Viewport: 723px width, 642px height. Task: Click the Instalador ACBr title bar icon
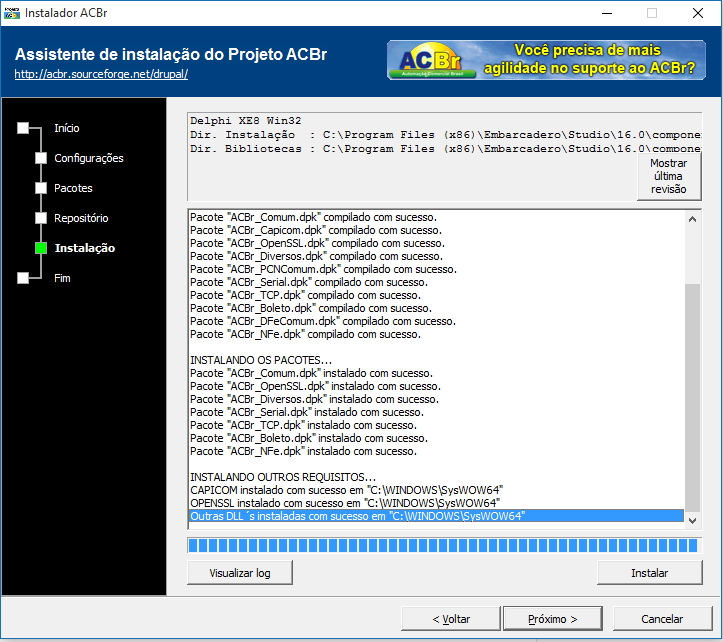[12, 13]
